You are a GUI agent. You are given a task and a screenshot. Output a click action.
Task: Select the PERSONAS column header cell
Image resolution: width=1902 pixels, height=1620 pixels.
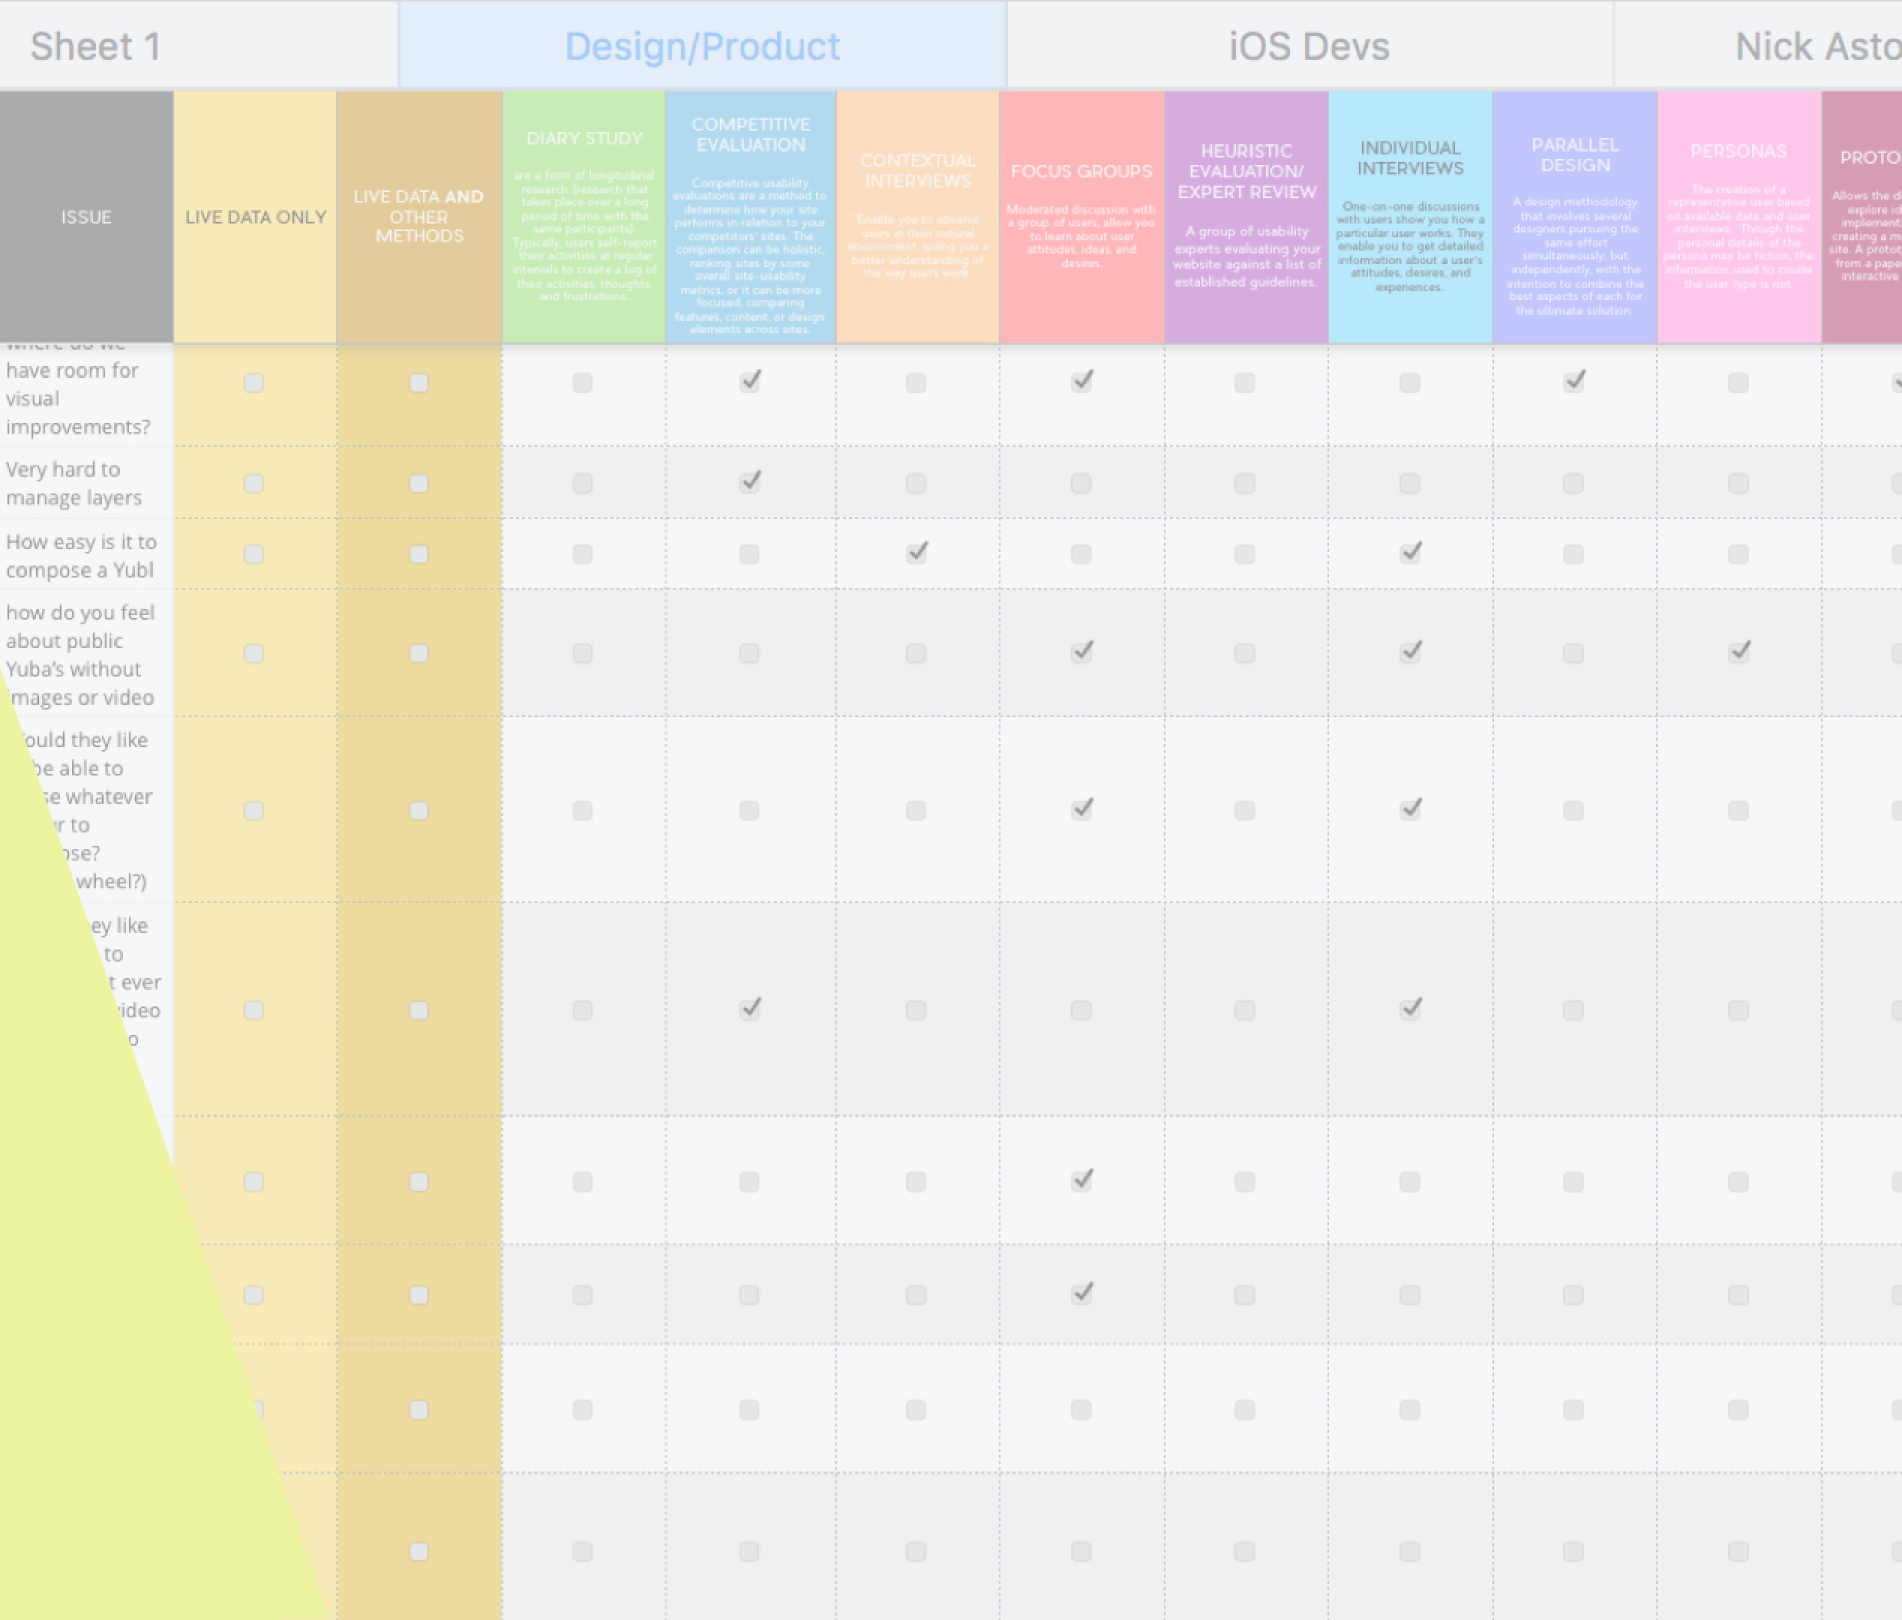pyautogui.click(x=1738, y=217)
